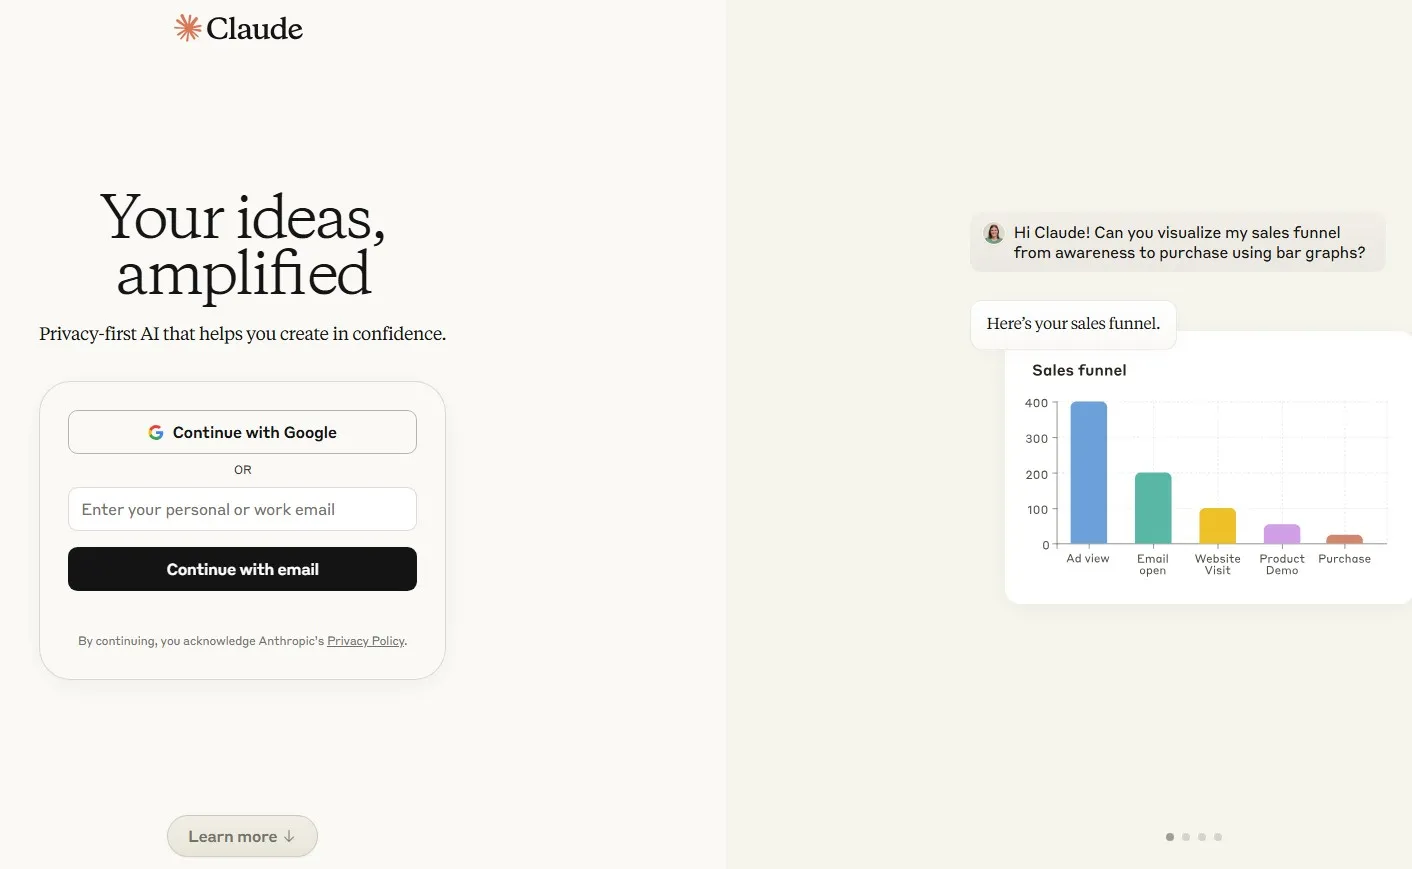Focus the personal or work email field
Screen dimensions: 1412x869
tap(242, 509)
